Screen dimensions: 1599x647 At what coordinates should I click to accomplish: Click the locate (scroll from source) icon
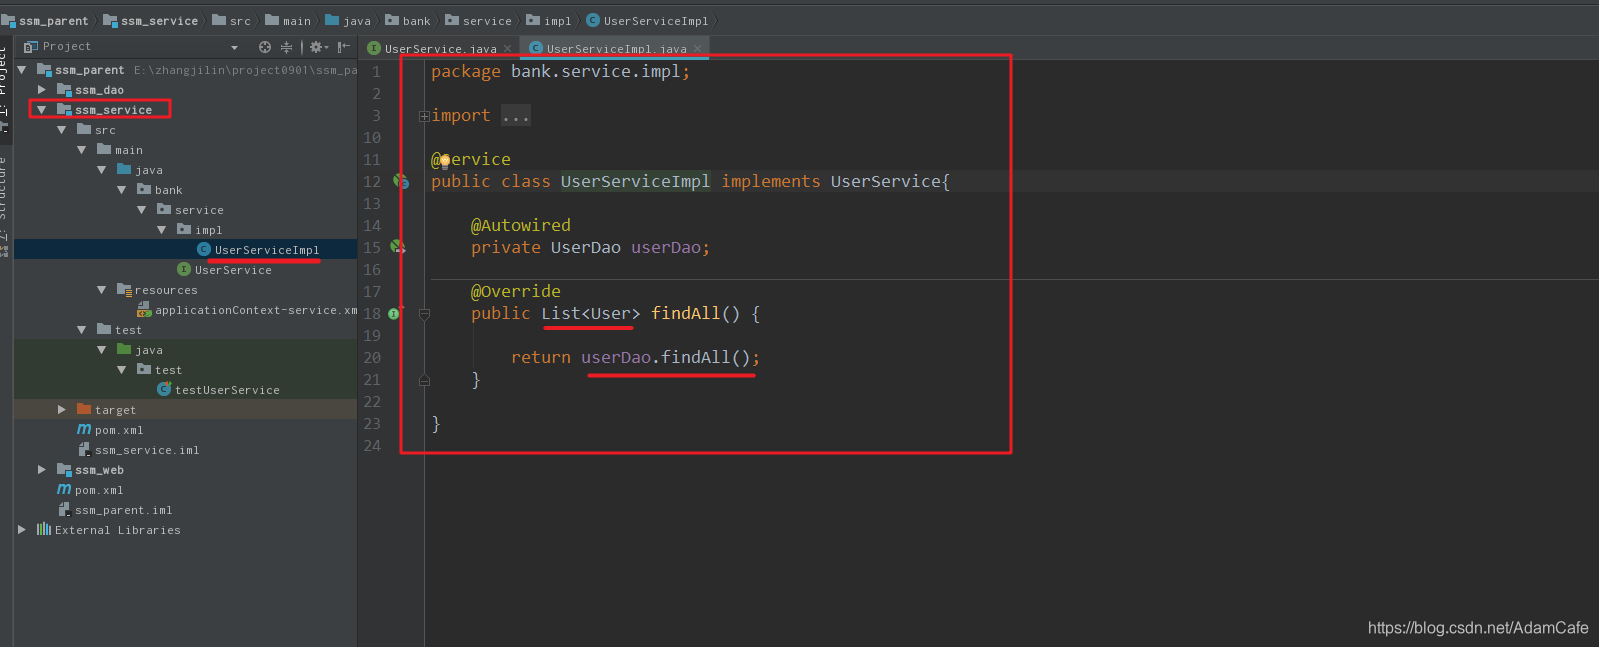265,47
